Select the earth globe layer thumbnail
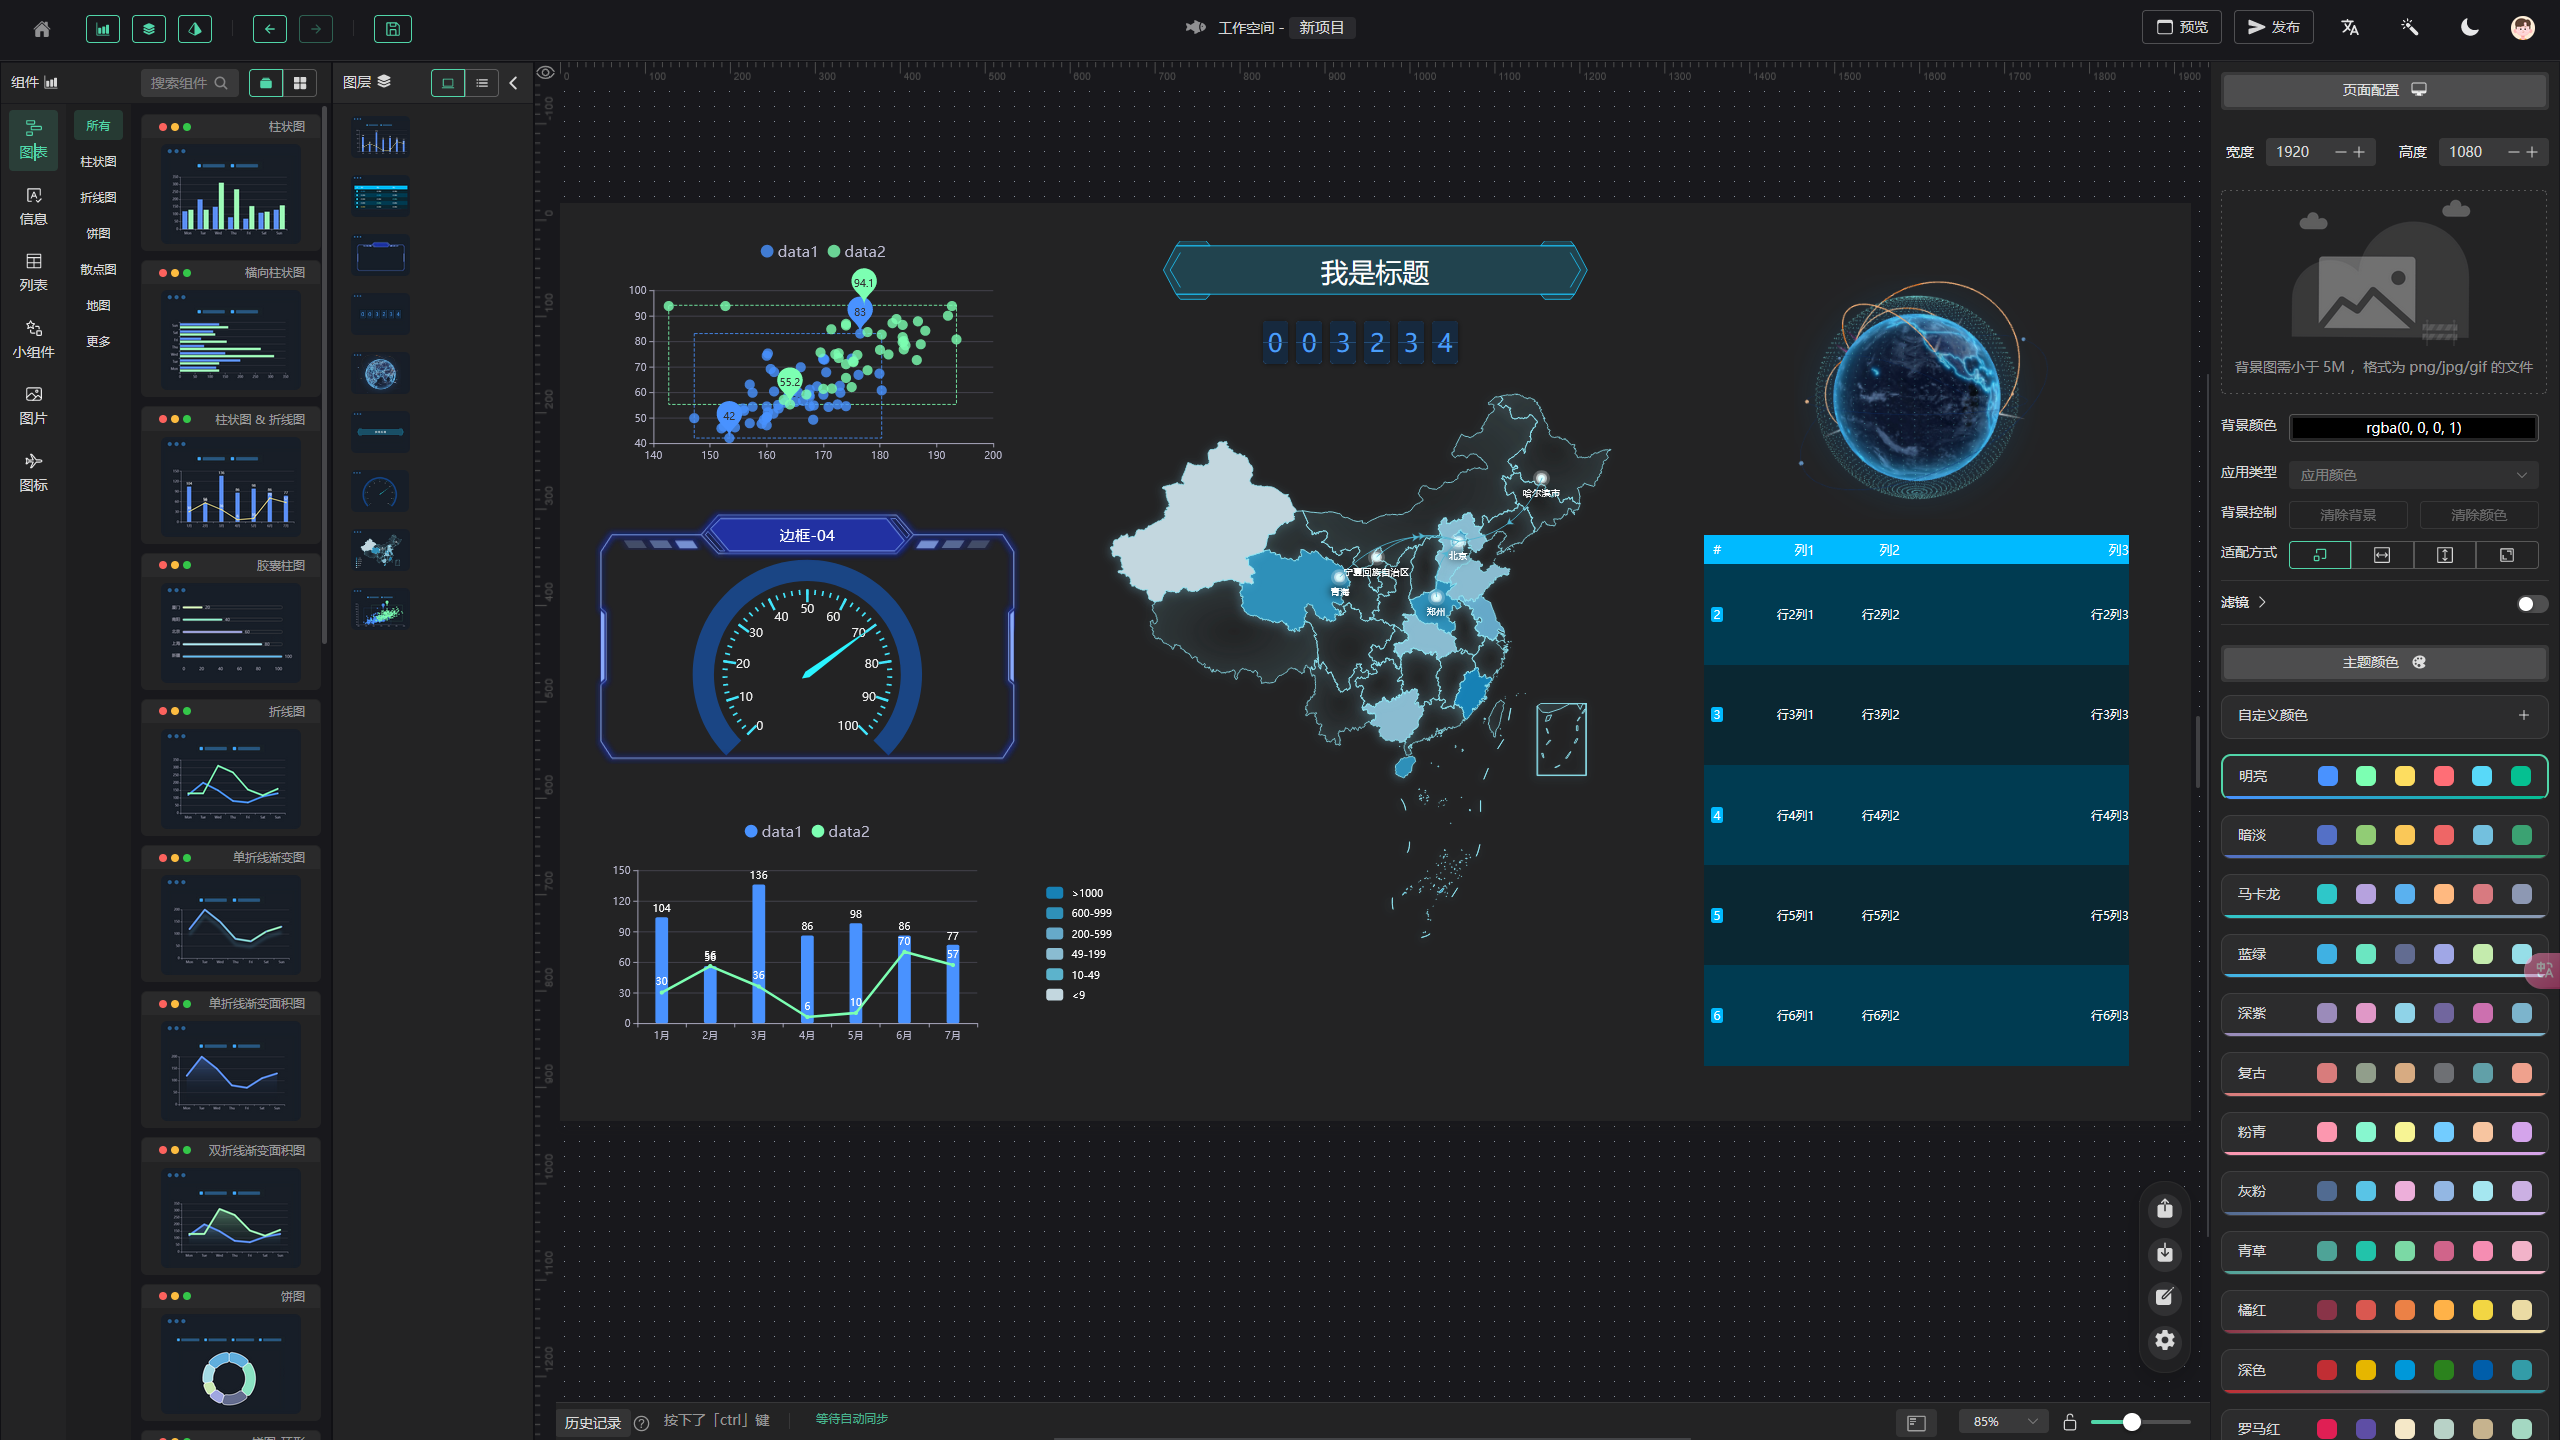This screenshot has width=2560, height=1440. pos(380,373)
